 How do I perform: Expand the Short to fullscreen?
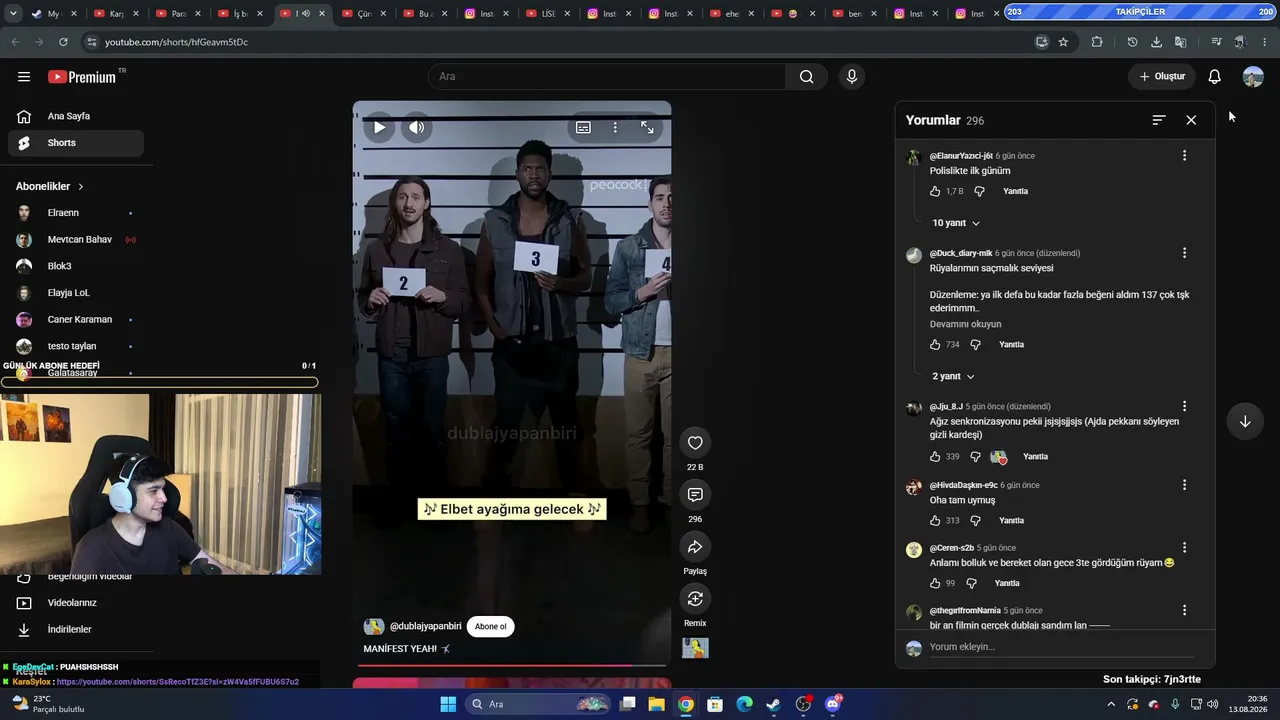pyautogui.click(x=647, y=127)
